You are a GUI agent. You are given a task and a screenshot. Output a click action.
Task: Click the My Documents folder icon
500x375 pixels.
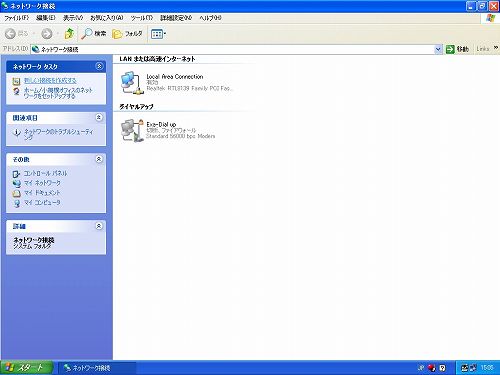pos(16,193)
